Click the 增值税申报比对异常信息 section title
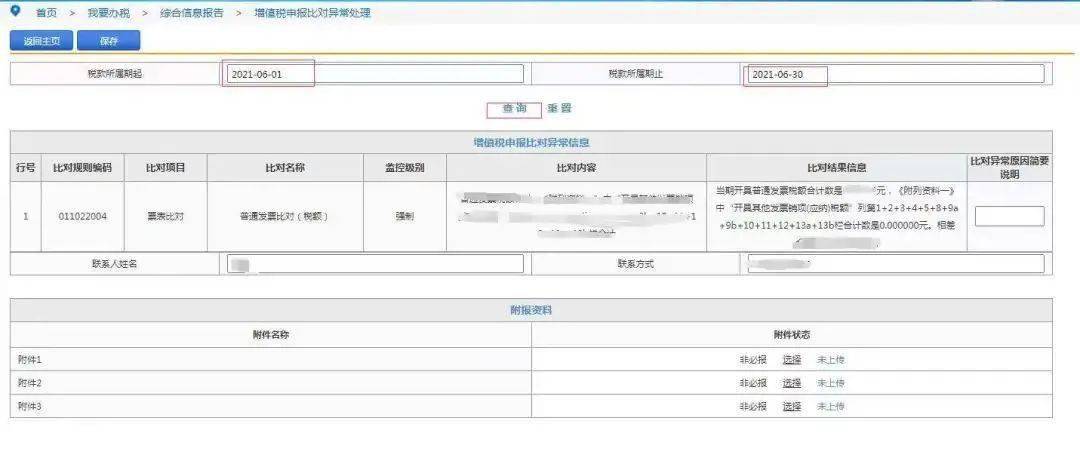 (x=531, y=143)
